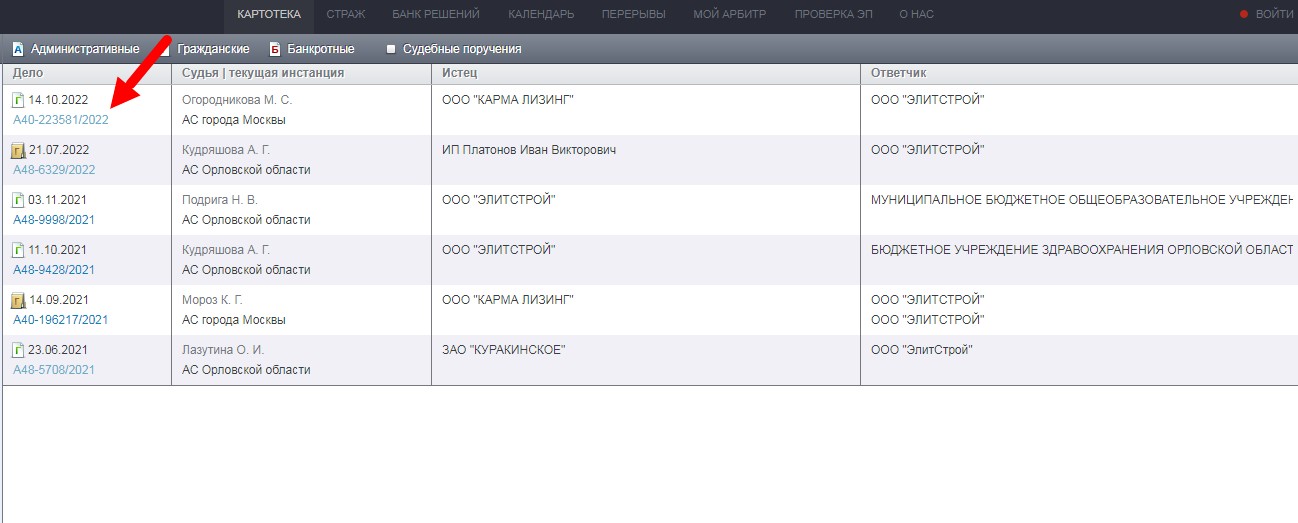Switch to the Банк решений tab
1298x523 pixels.
coord(436,14)
